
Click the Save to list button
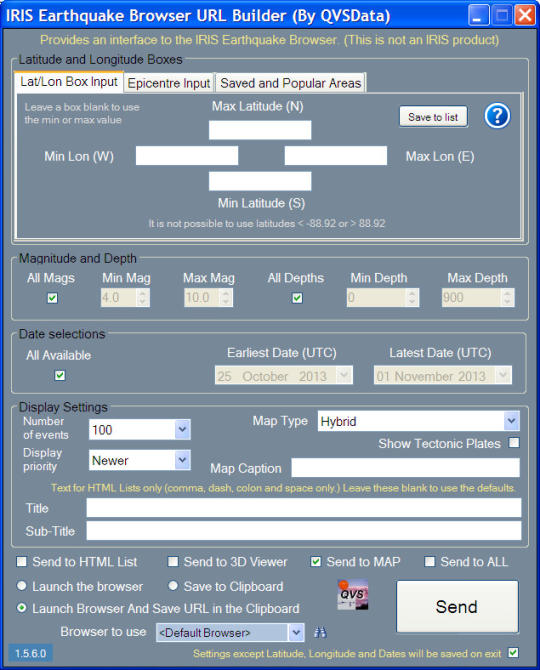pyautogui.click(x=433, y=117)
